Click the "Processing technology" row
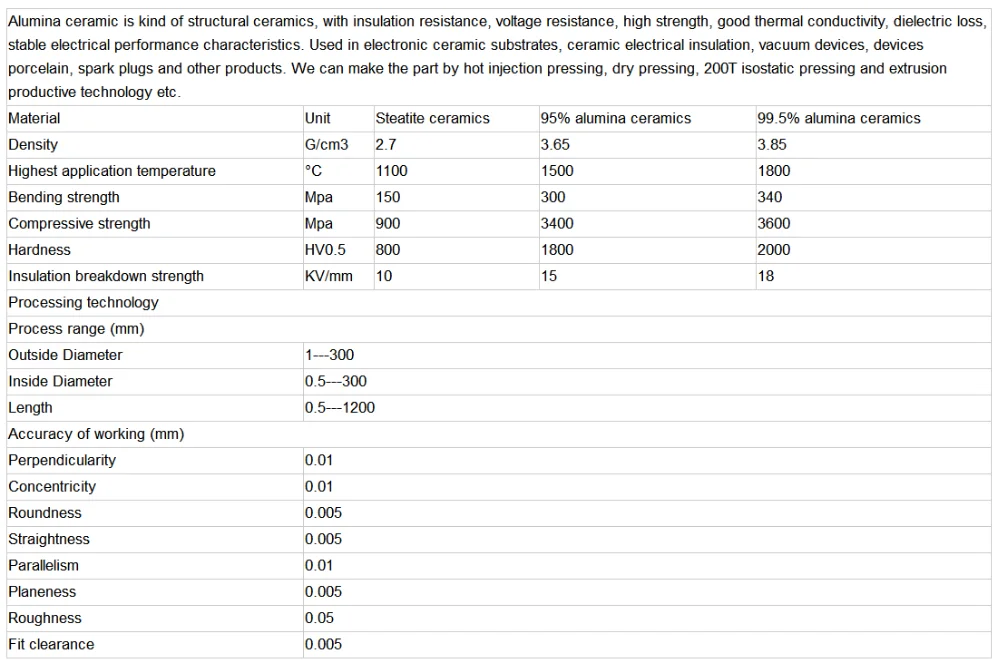This screenshot has width=1000, height=663. [83, 302]
